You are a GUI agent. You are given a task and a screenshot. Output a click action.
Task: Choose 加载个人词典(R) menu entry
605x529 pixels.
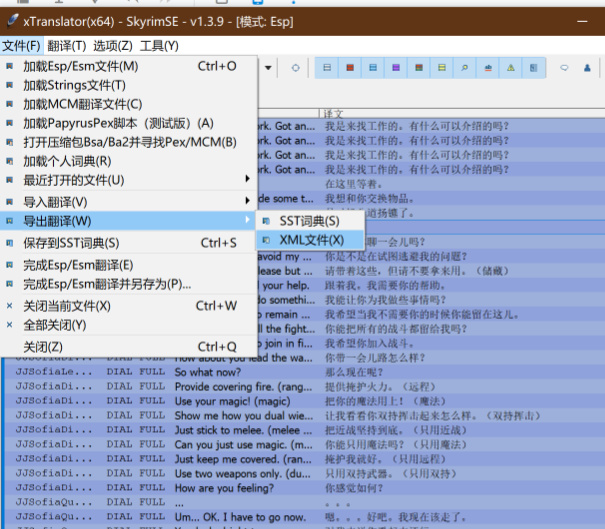pos(128,161)
